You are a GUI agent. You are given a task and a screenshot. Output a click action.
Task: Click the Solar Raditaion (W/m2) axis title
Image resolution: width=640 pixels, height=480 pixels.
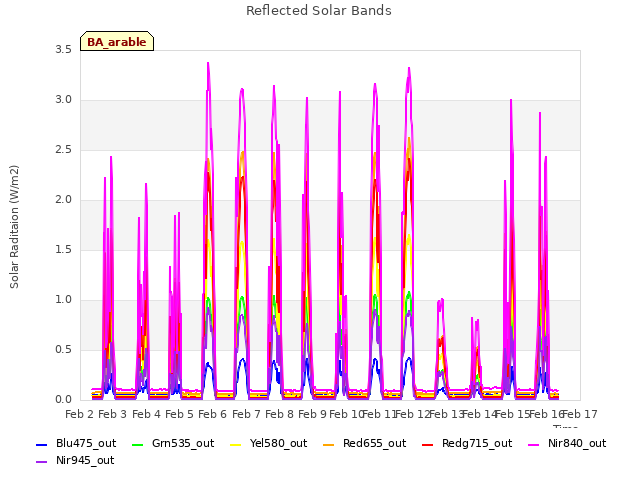(14, 227)
